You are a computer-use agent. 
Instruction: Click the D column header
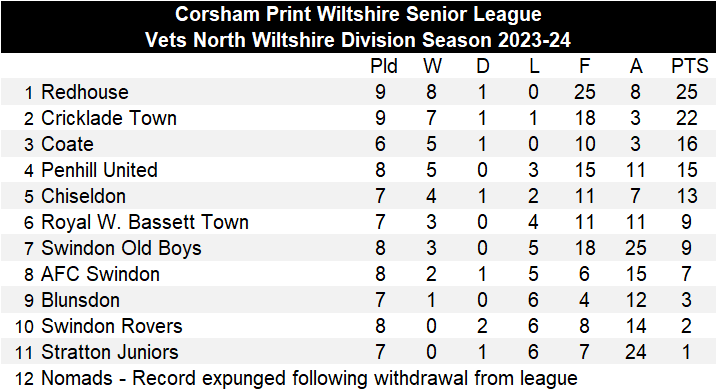(483, 67)
